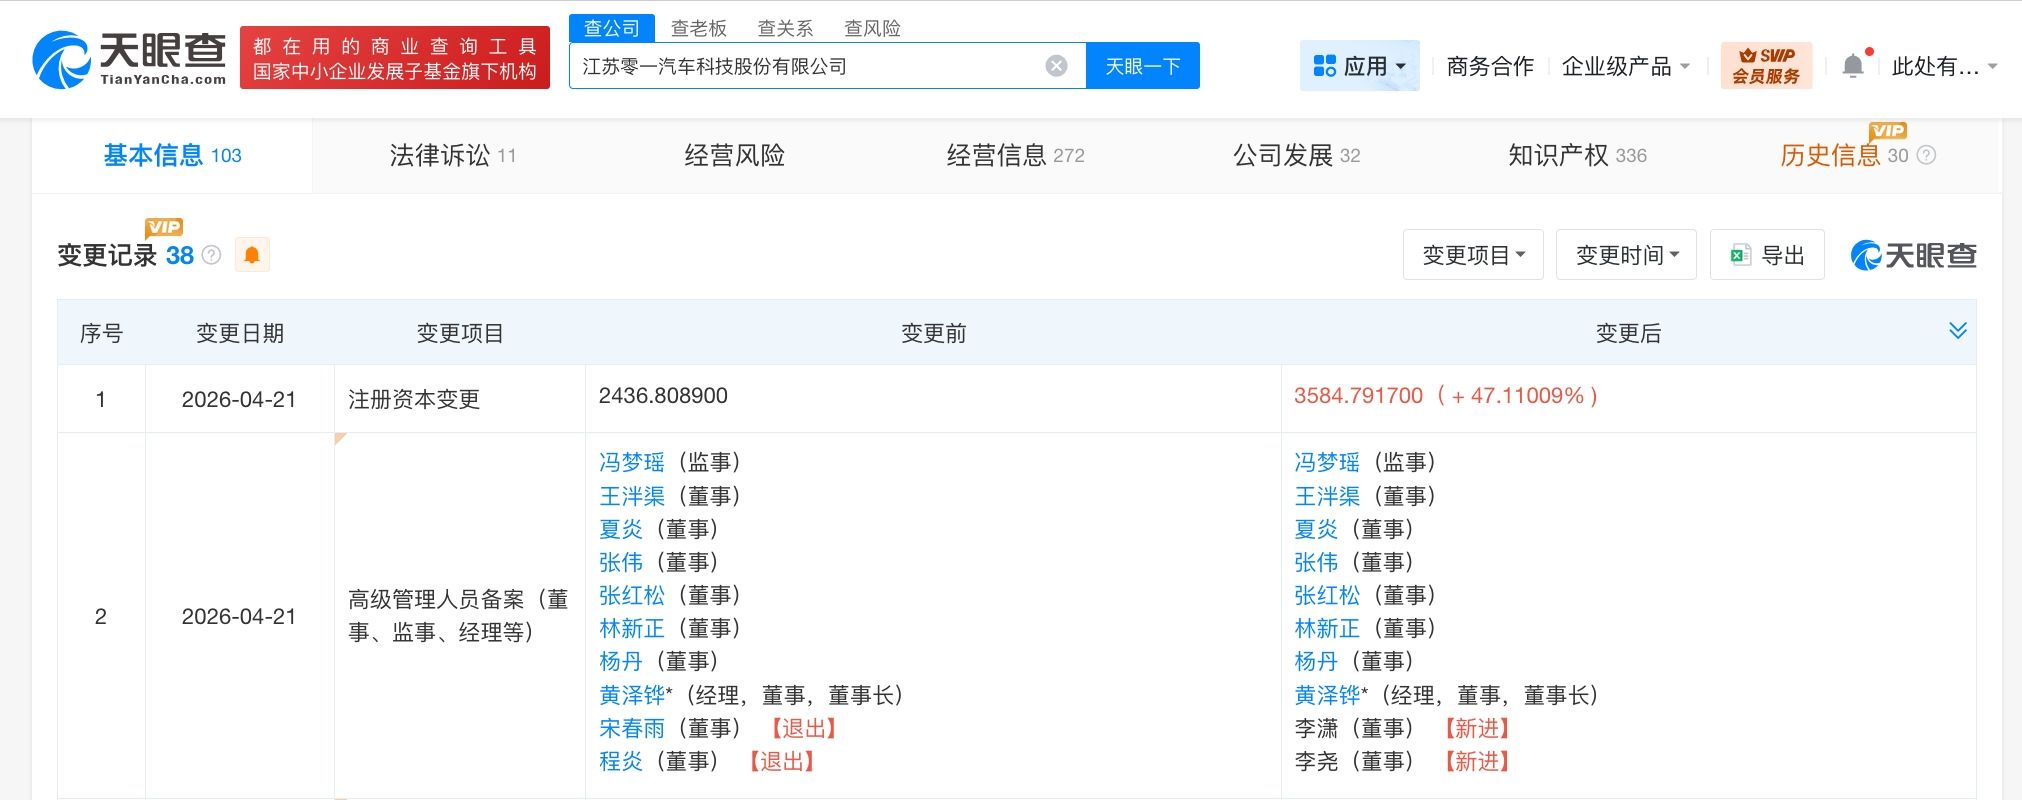Open the 企业级产品 dropdown
2022x800 pixels.
click(x=1625, y=66)
